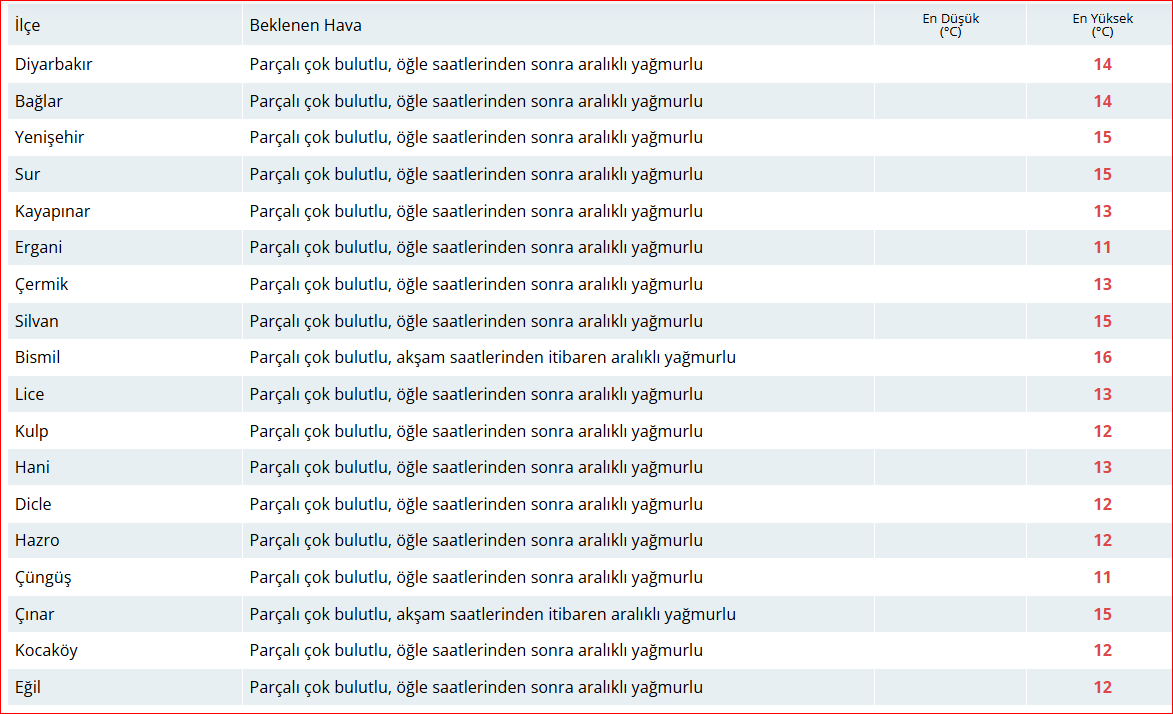The height and width of the screenshot is (714, 1173).
Task: Click the Ergani district name
Action: pyautogui.click(x=39, y=247)
